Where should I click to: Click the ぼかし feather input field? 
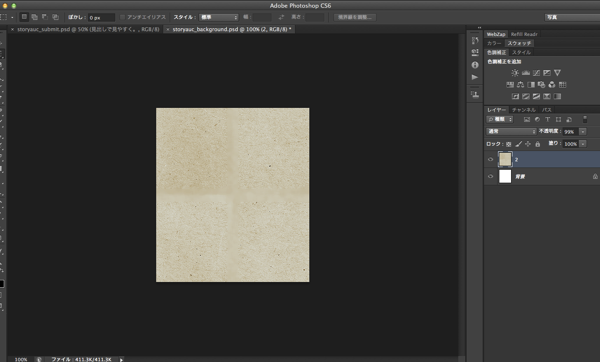coord(101,18)
